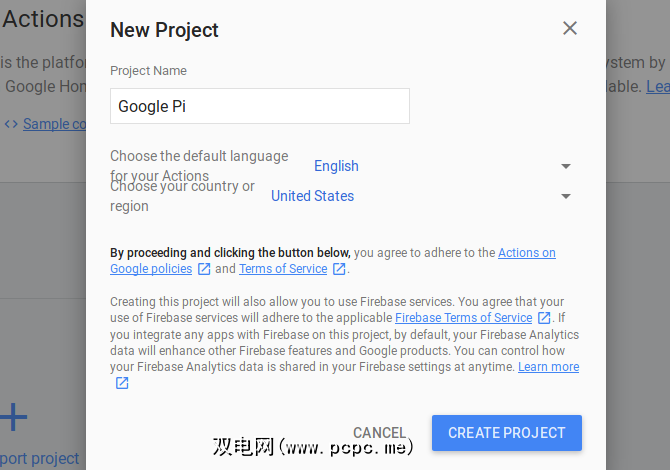Close the New Project dialog with X
Viewport: 670px width, 470px height.
tap(570, 28)
